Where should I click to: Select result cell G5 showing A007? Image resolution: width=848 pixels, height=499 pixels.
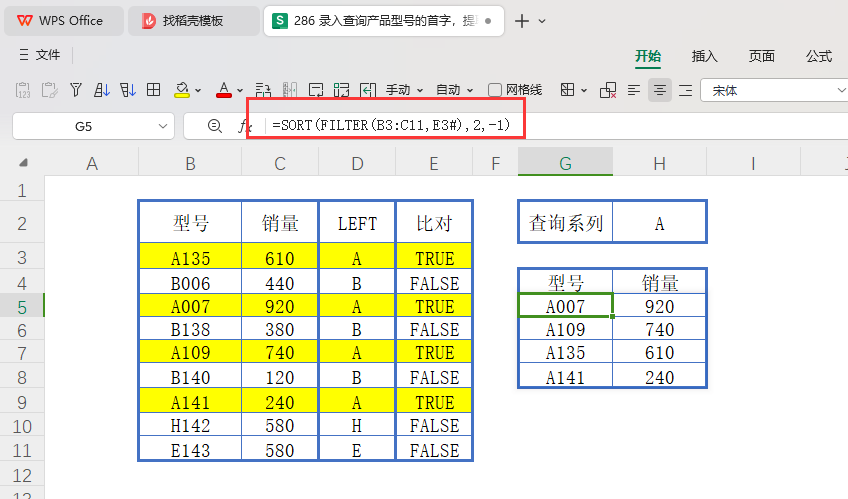[565, 307]
